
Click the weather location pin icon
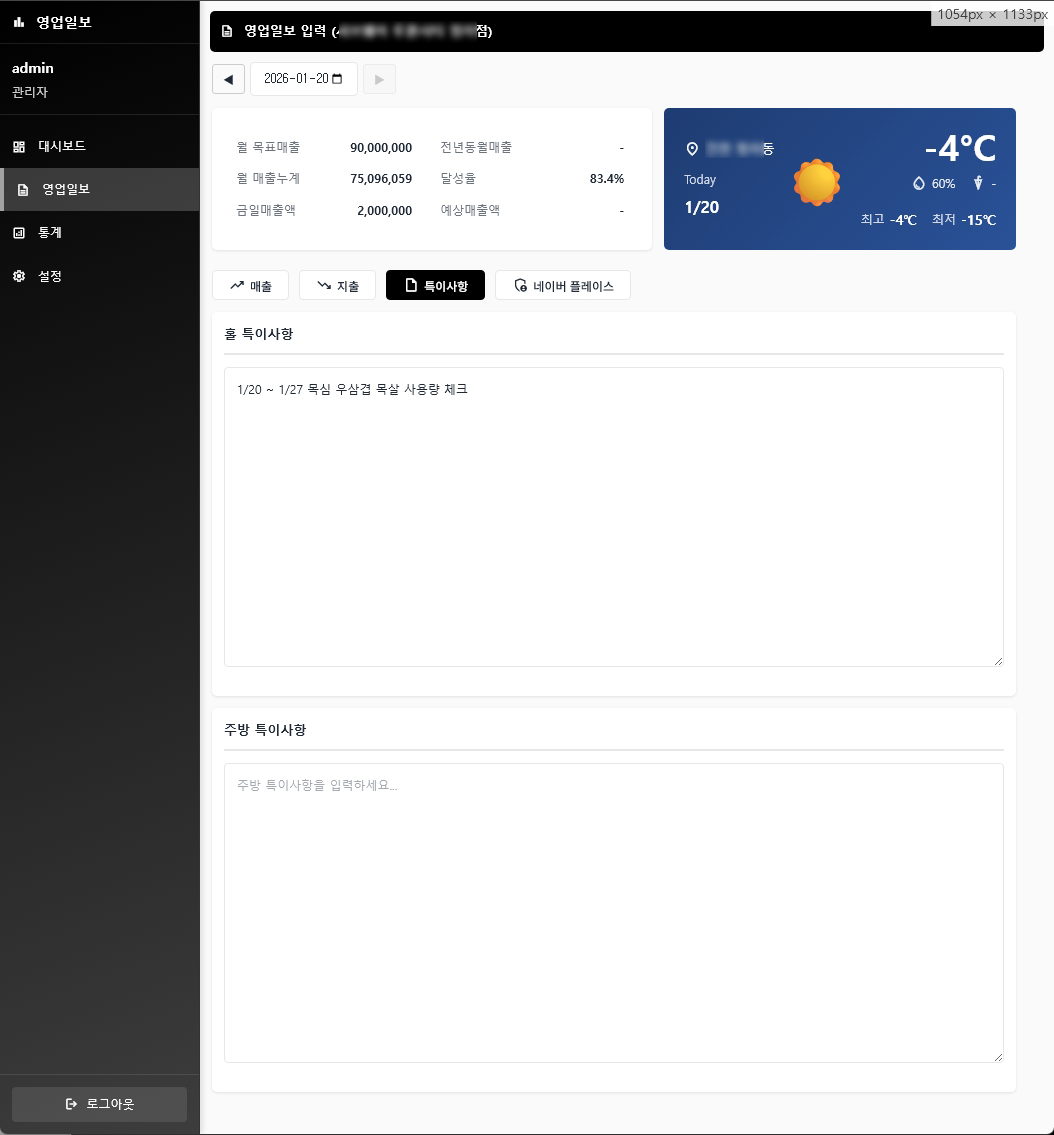click(692, 149)
